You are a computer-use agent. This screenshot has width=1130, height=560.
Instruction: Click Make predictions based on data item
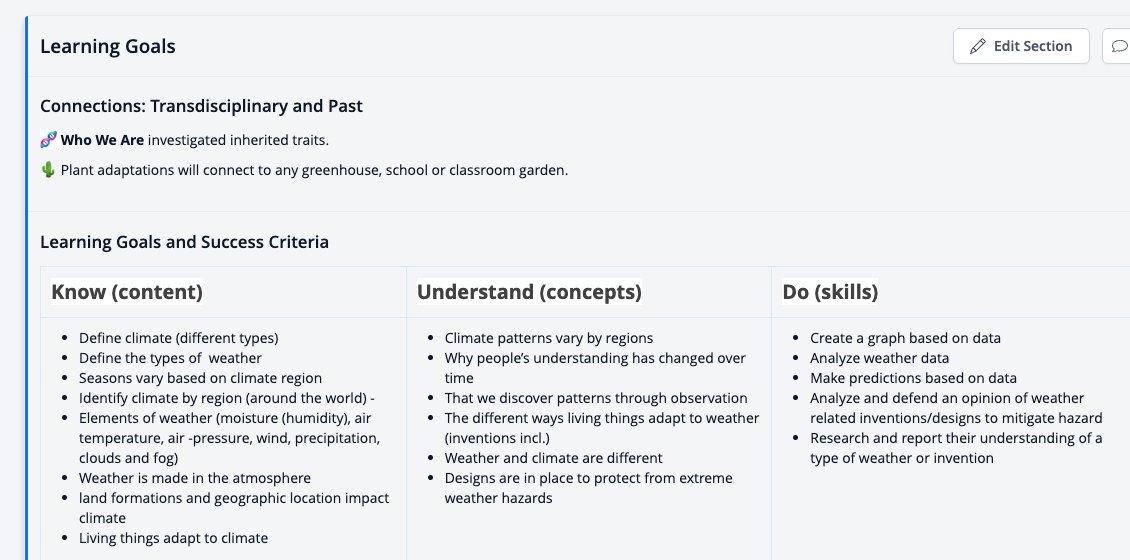[914, 378]
